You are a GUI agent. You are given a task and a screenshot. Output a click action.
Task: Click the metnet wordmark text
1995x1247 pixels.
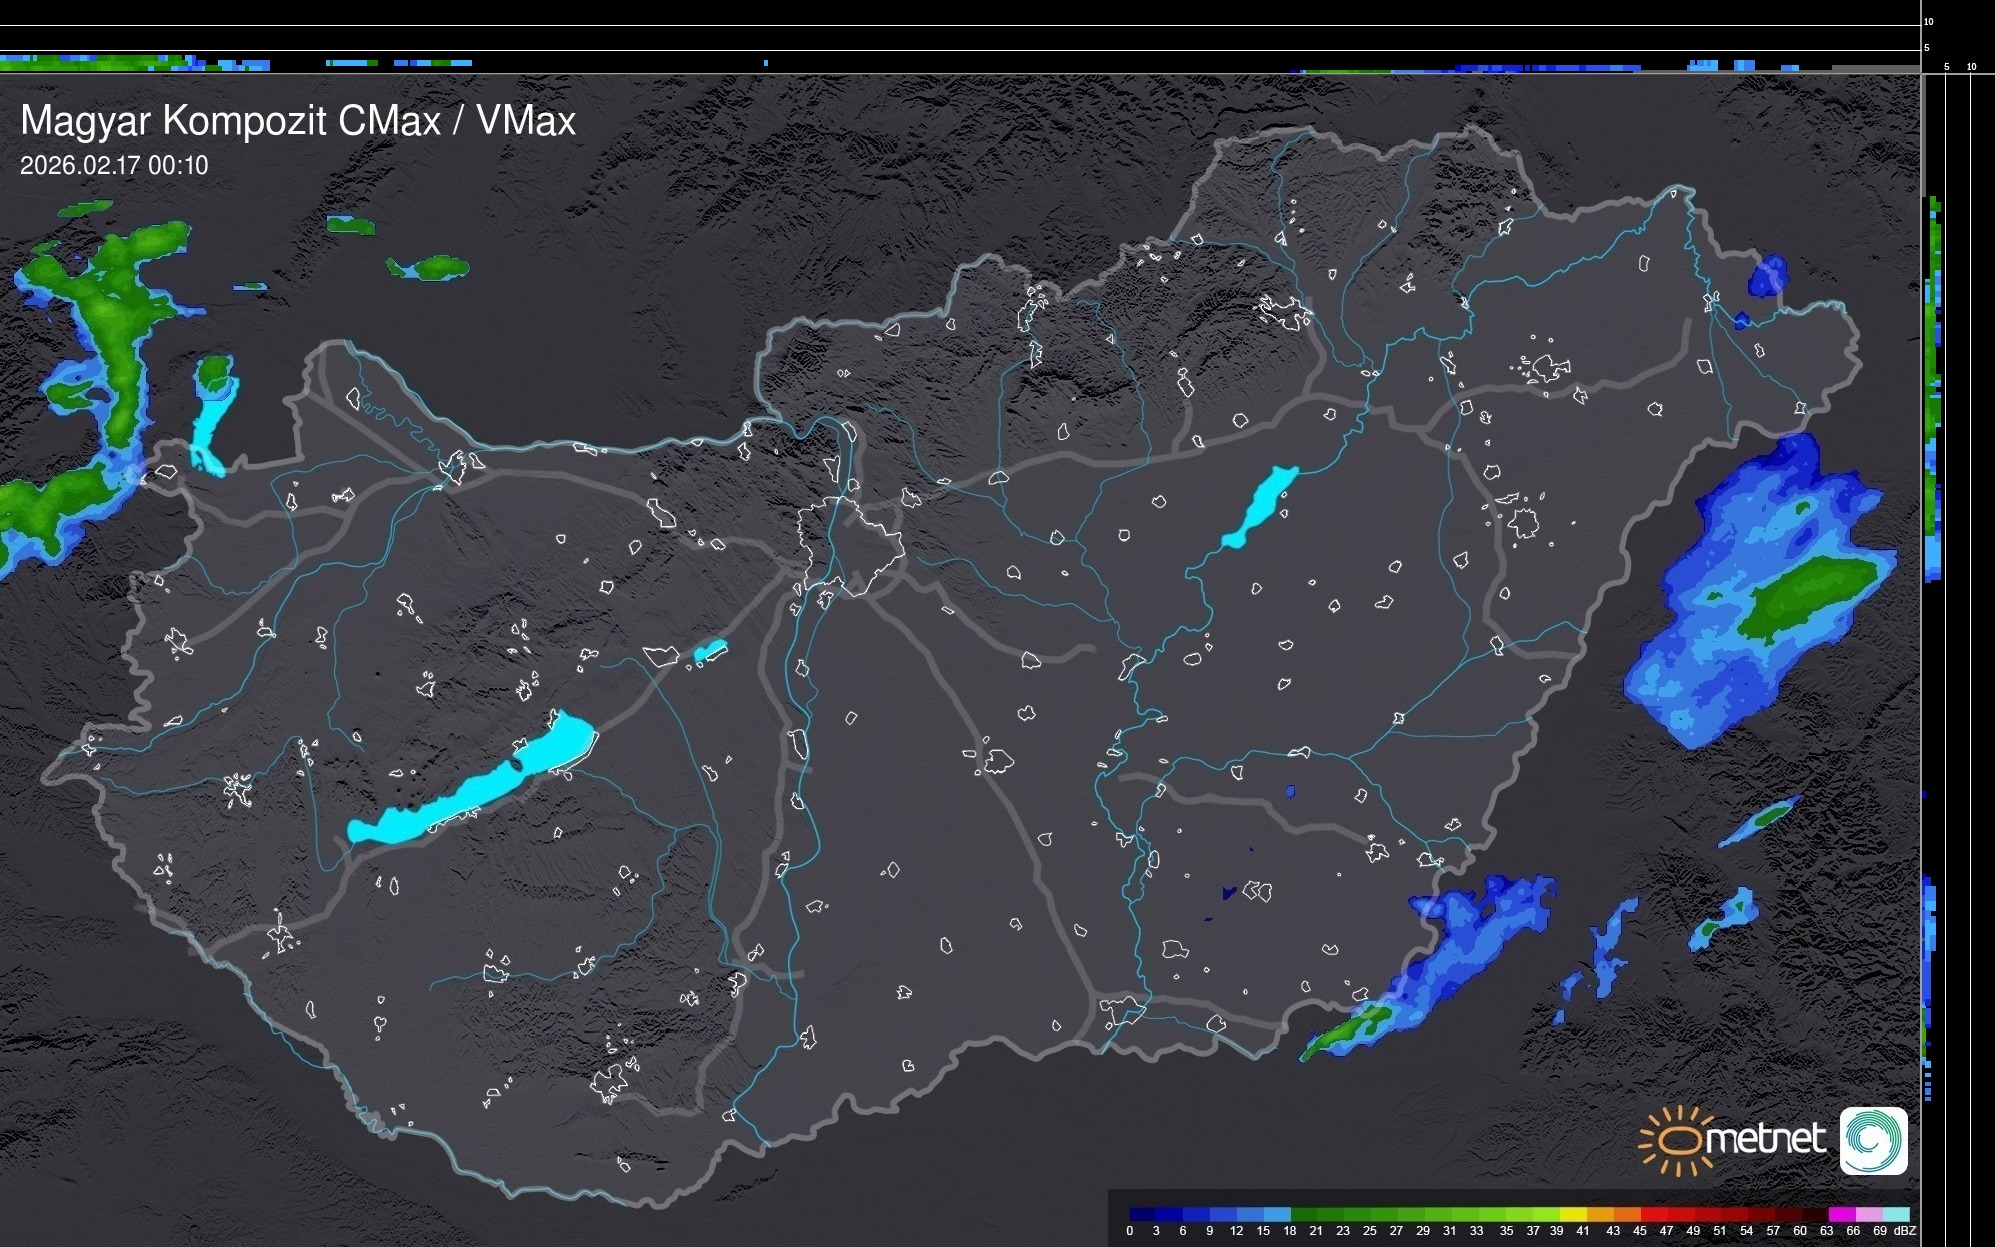point(1766,1139)
